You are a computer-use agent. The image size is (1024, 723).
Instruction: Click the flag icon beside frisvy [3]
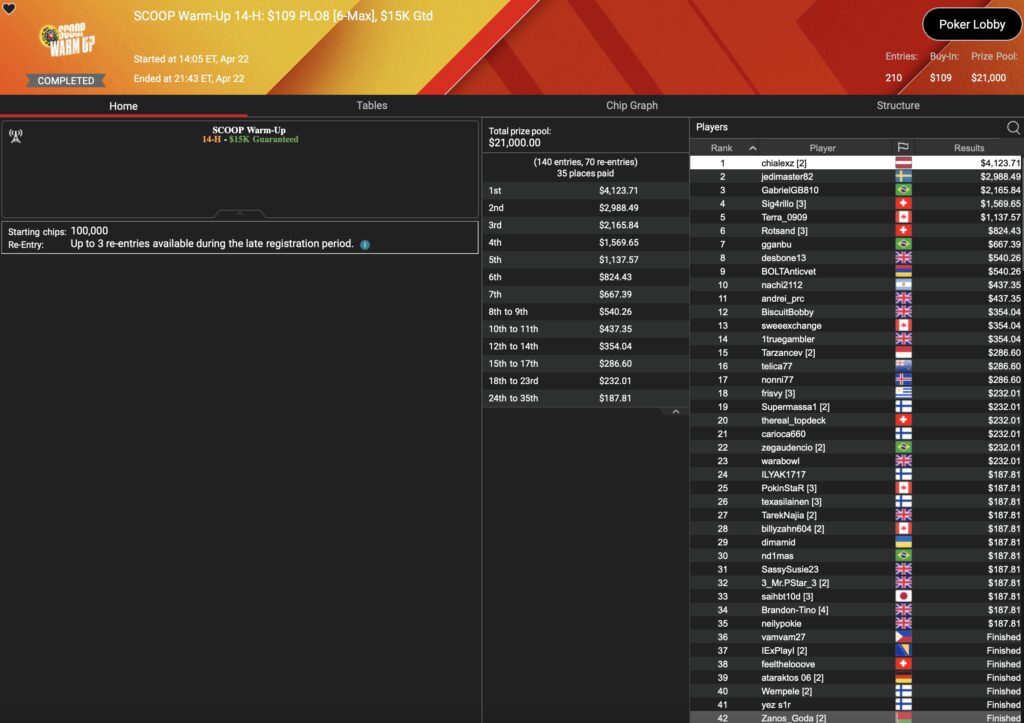pos(903,393)
